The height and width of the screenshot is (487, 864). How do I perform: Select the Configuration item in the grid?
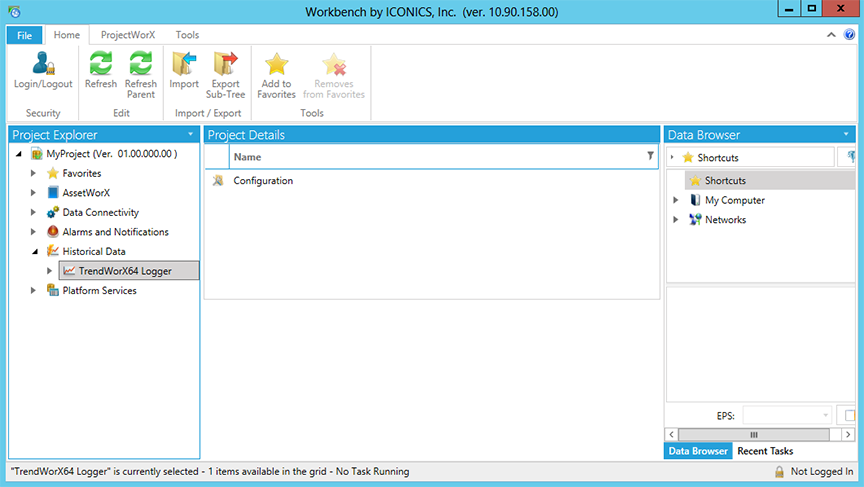coord(263,181)
